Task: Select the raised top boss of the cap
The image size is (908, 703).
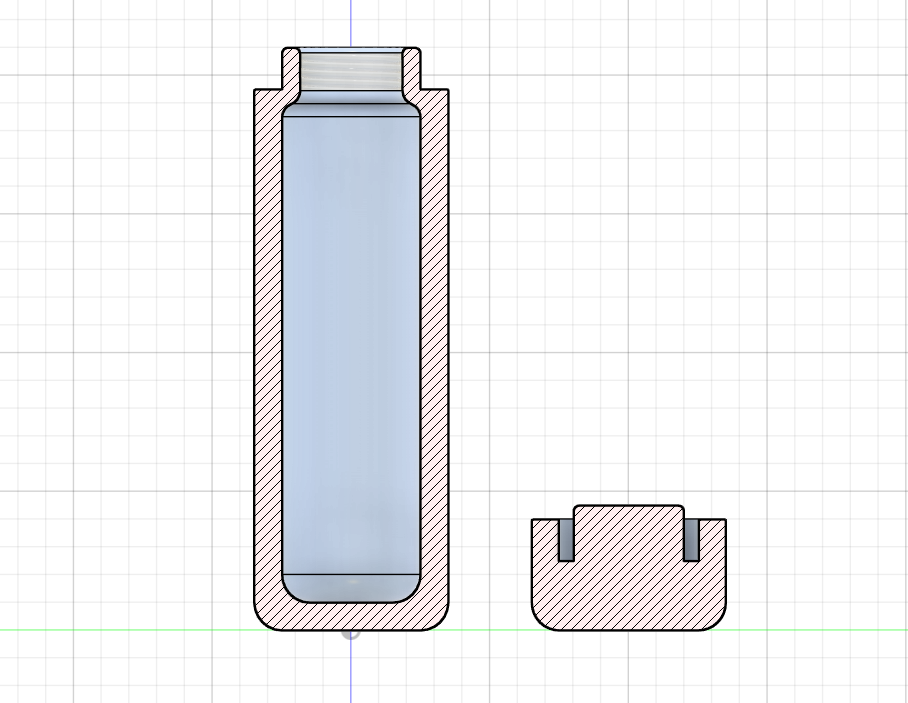Action: coord(628,516)
